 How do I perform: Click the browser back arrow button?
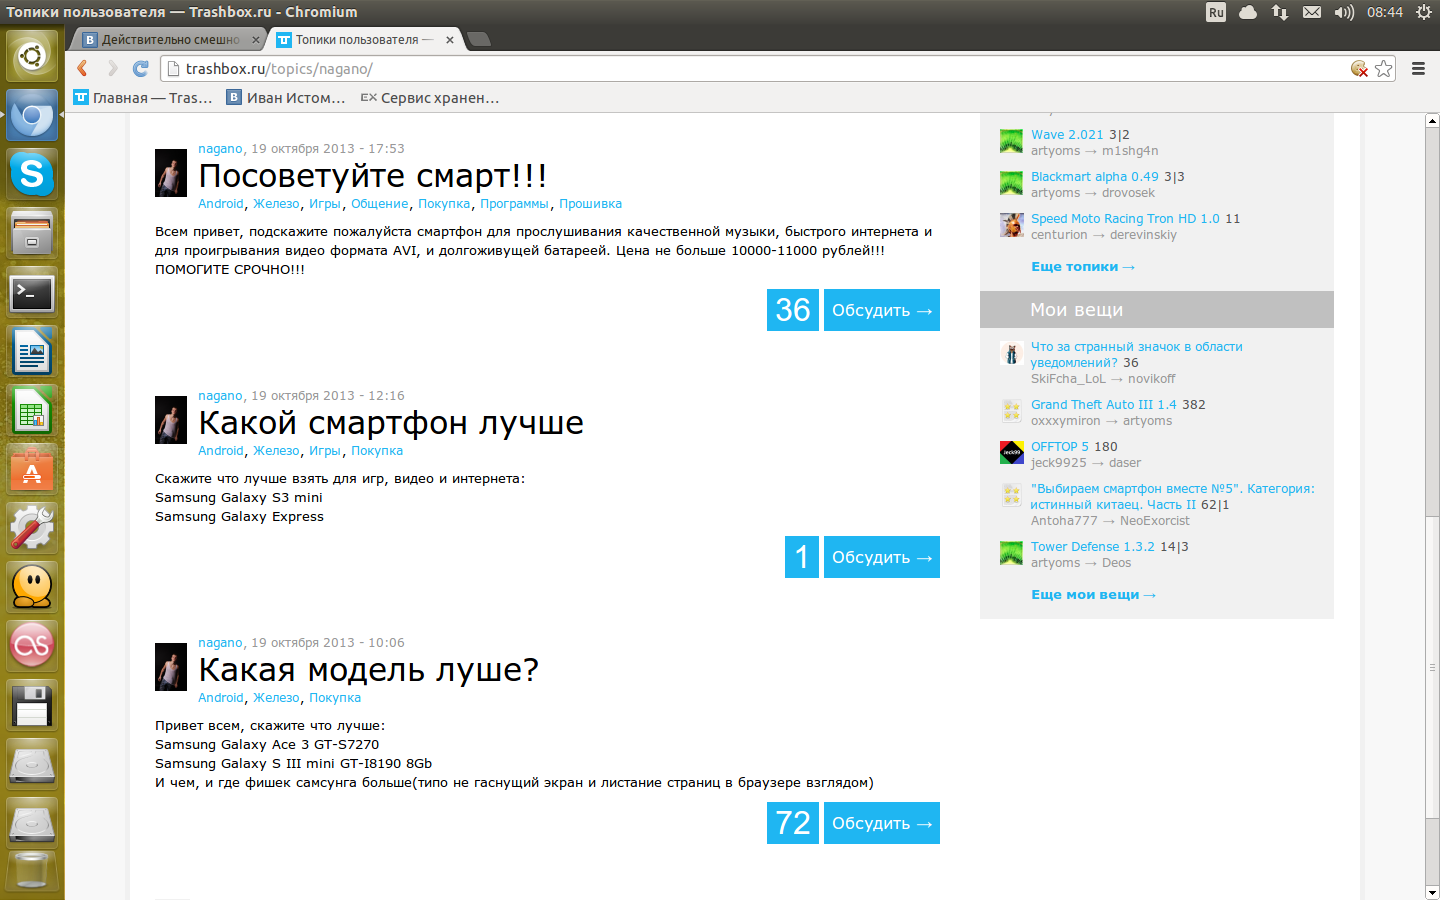point(83,68)
